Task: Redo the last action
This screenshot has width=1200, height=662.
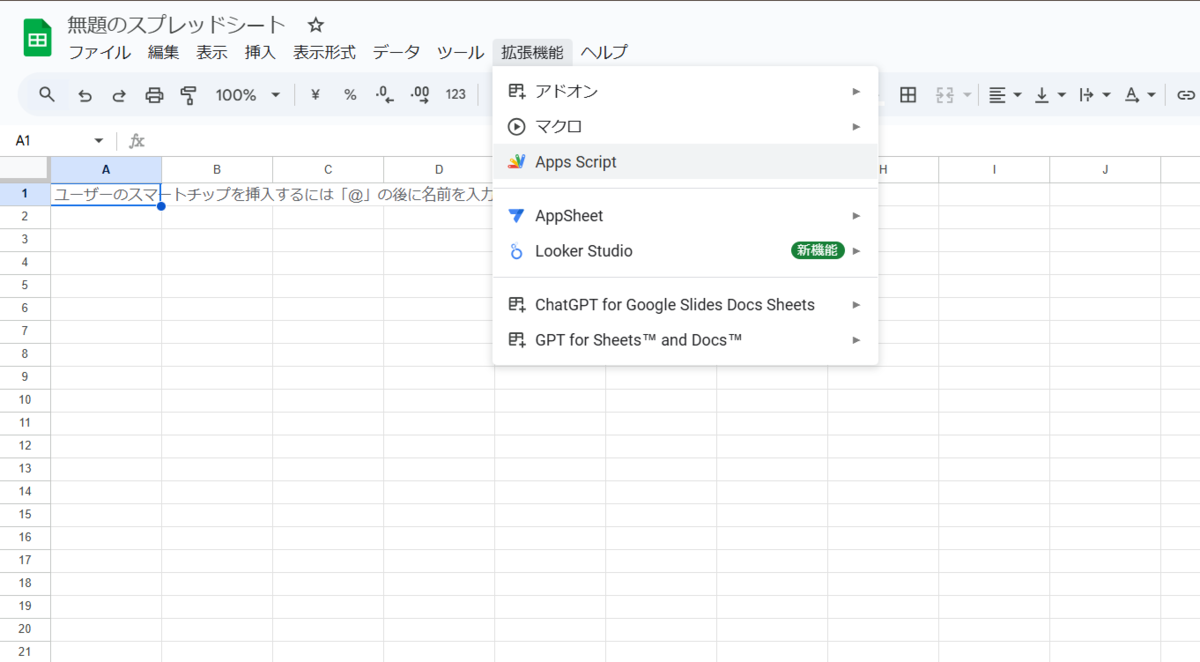Action: 119,95
